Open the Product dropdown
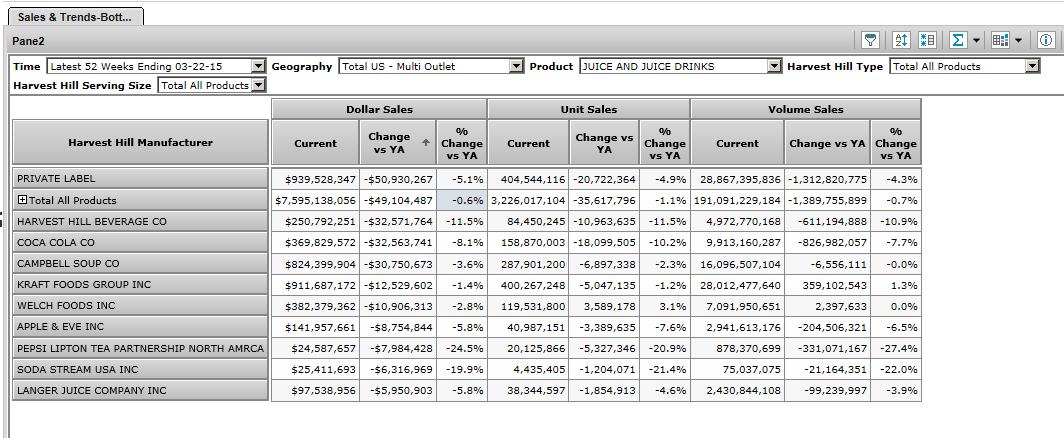Image resolution: width=1064 pixels, height=438 pixels. (x=774, y=66)
